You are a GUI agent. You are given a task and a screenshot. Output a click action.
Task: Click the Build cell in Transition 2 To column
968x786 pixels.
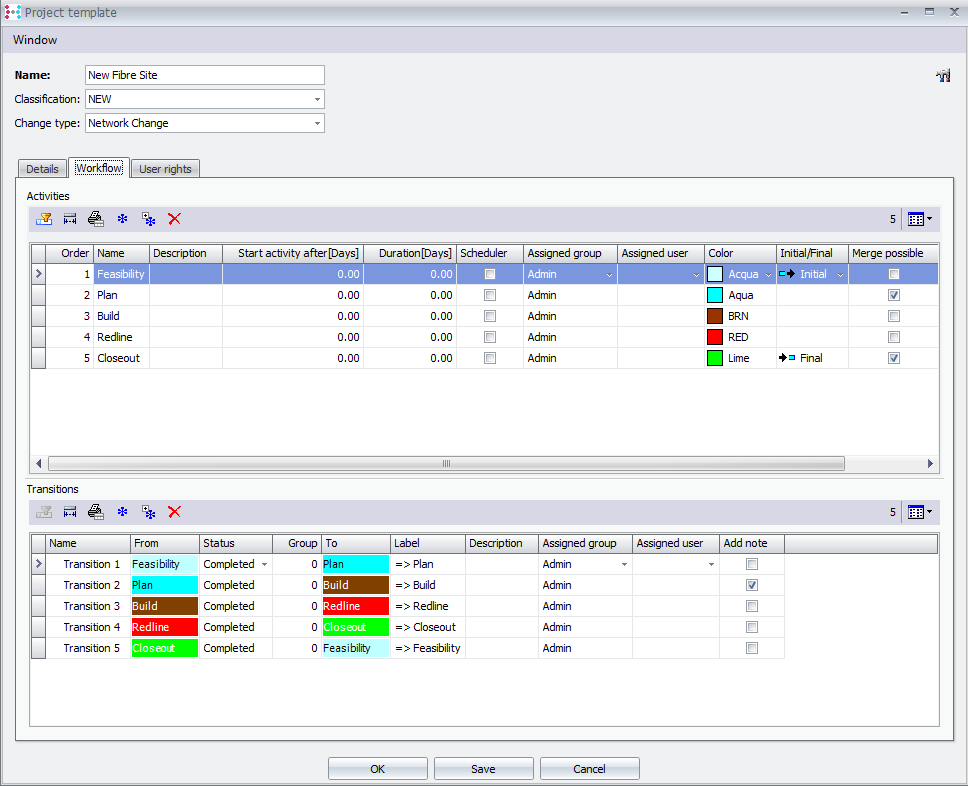coord(356,585)
